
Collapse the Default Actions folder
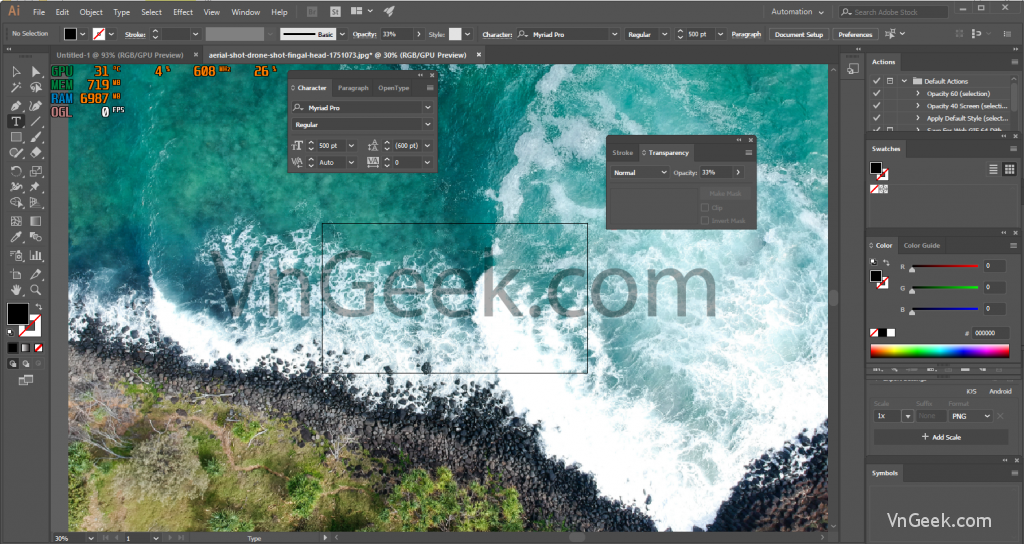pos(904,81)
